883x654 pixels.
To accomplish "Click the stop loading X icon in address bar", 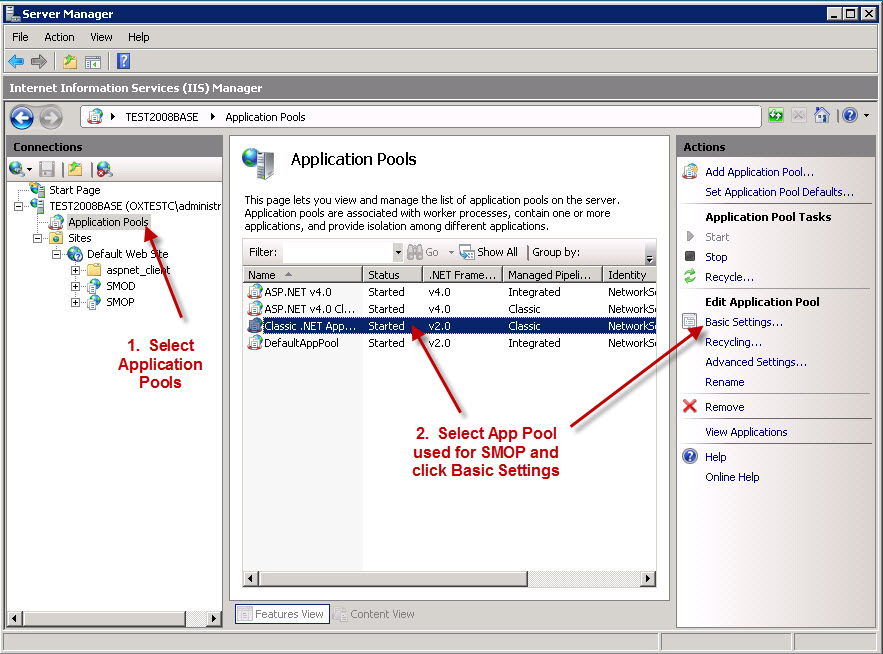I will click(x=799, y=115).
